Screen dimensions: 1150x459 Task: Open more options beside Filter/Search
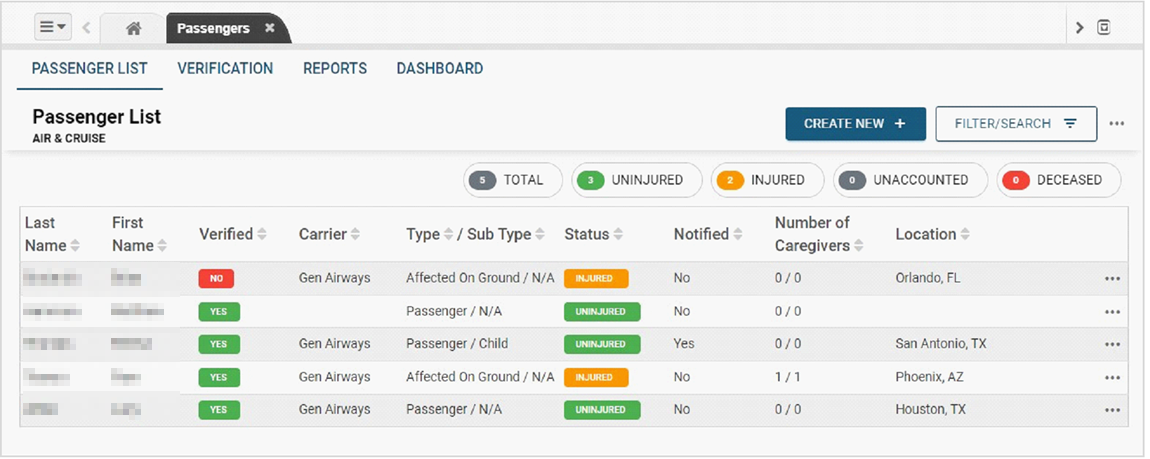pyautogui.click(x=1117, y=124)
